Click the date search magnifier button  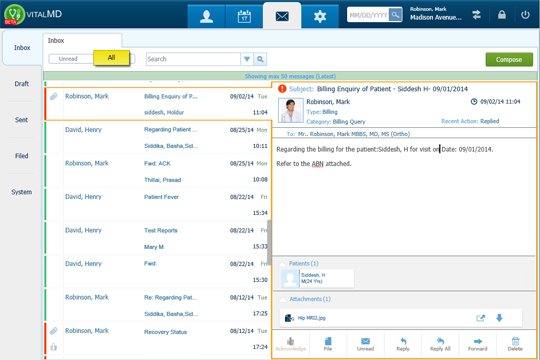[x=395, y=15]
